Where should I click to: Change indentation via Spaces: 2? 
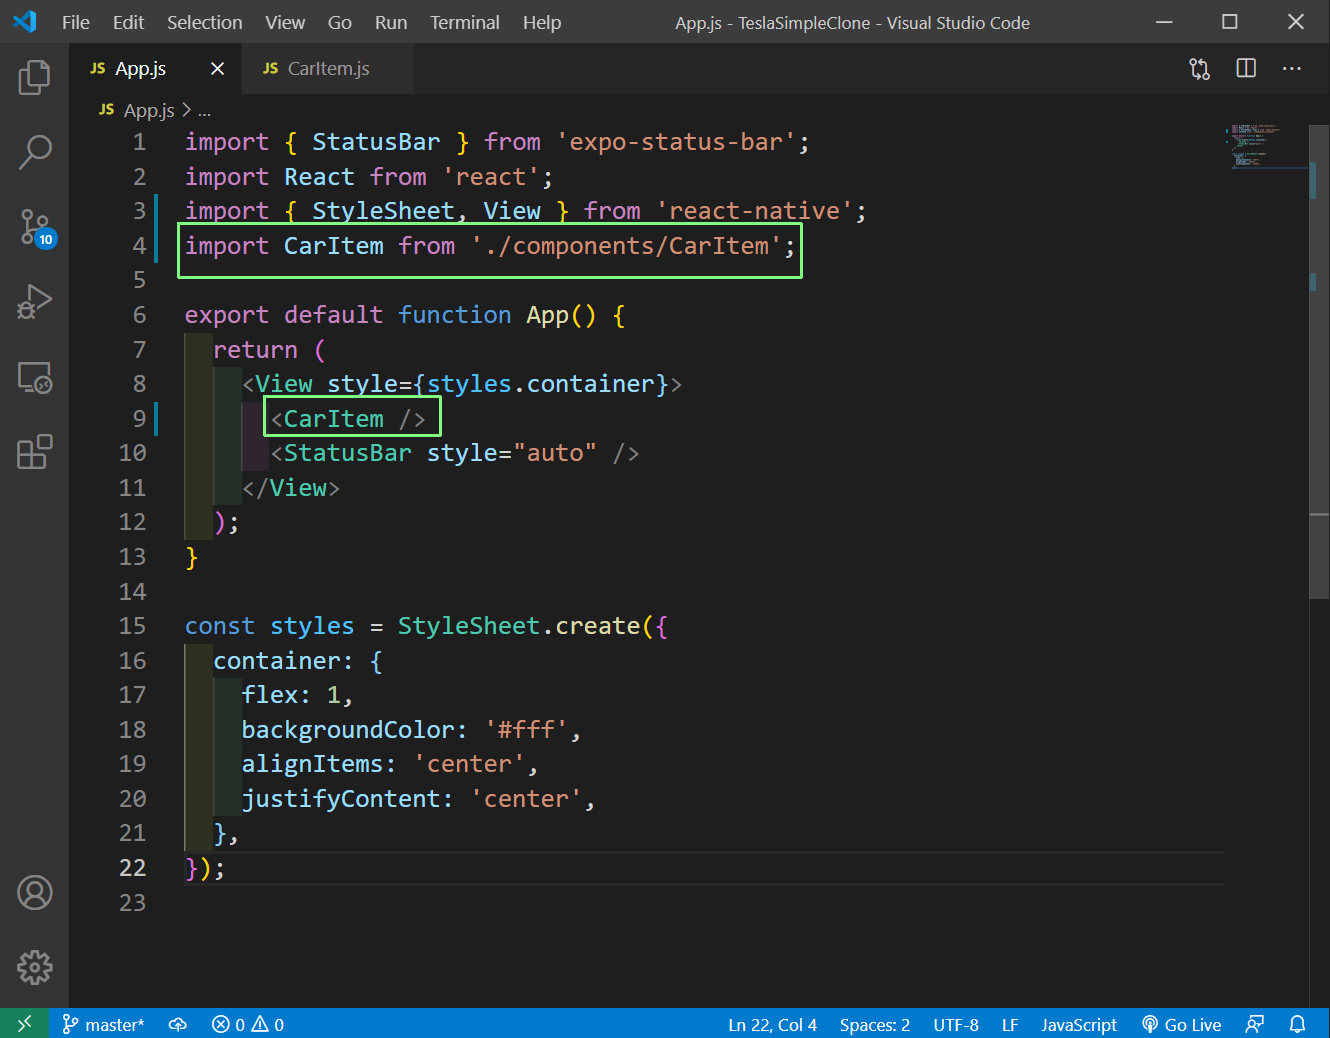(875, 1024)
